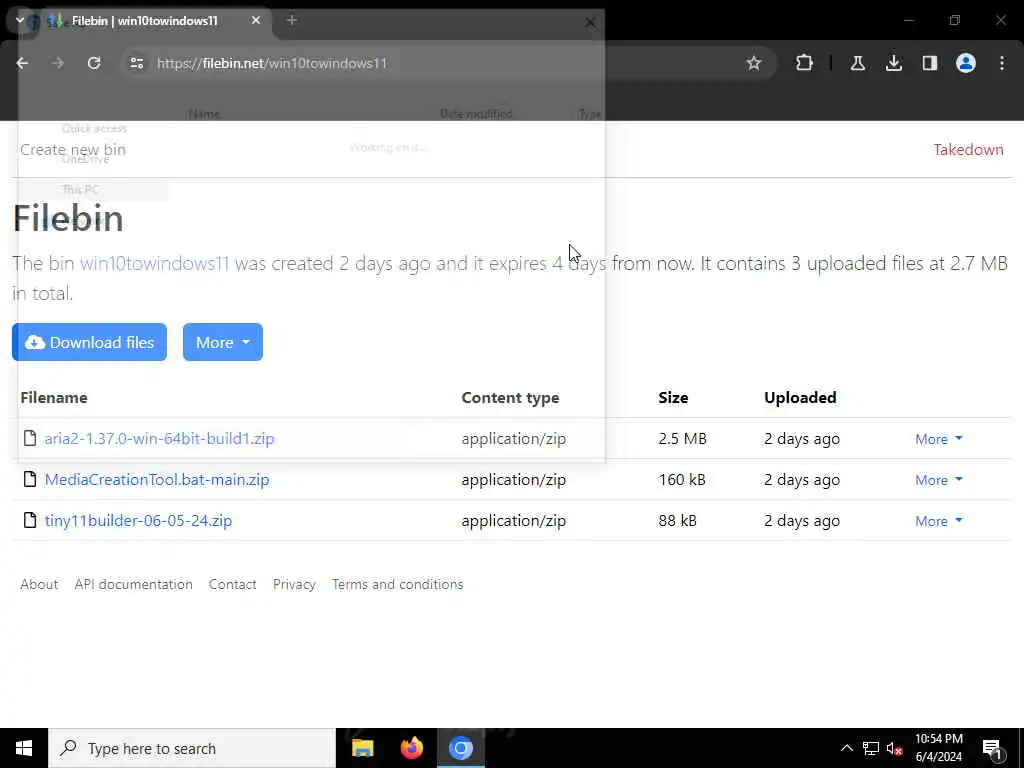Open API documentation footer link
Image resolution: width=1024 pixels, height=768 pixels.
133,584
